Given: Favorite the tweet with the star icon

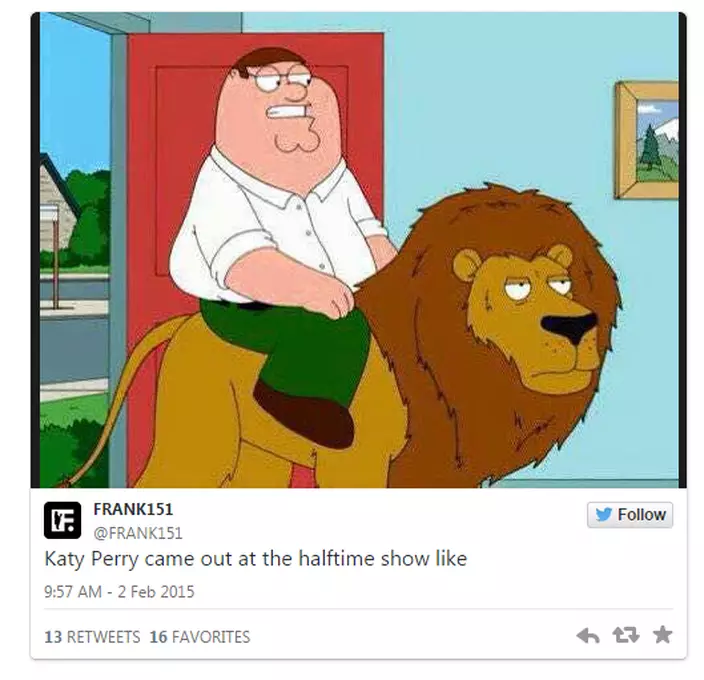Looking at the screenshot, I should pos(662,635).
